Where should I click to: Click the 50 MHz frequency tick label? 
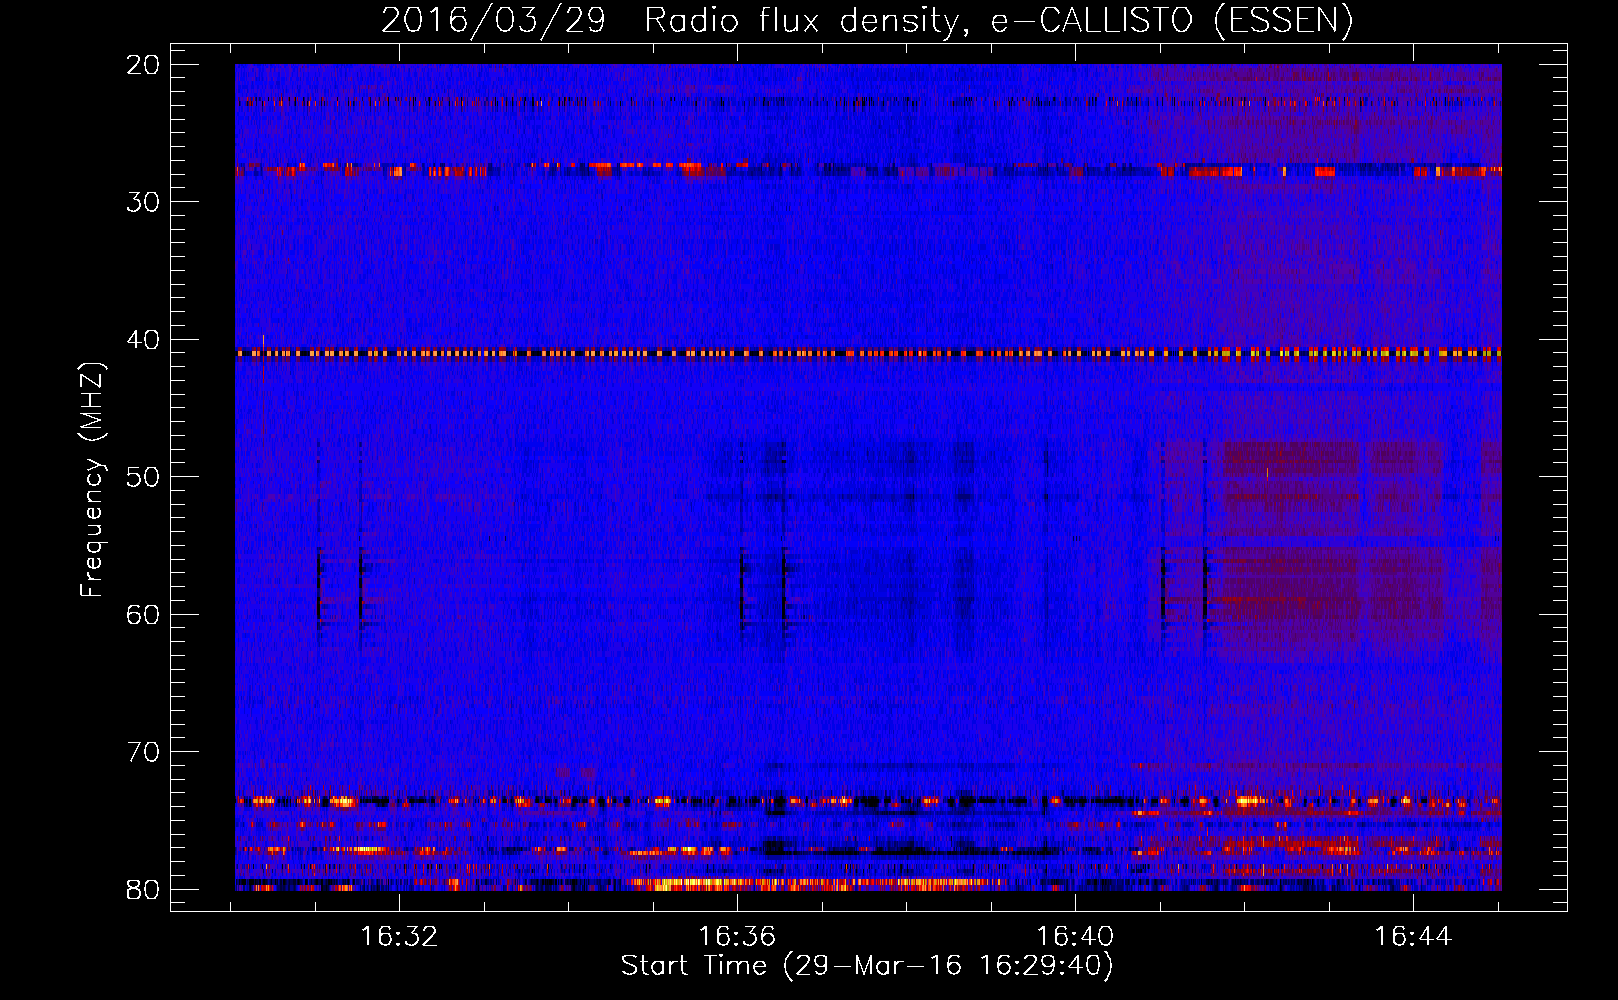(x=144, y=477)
